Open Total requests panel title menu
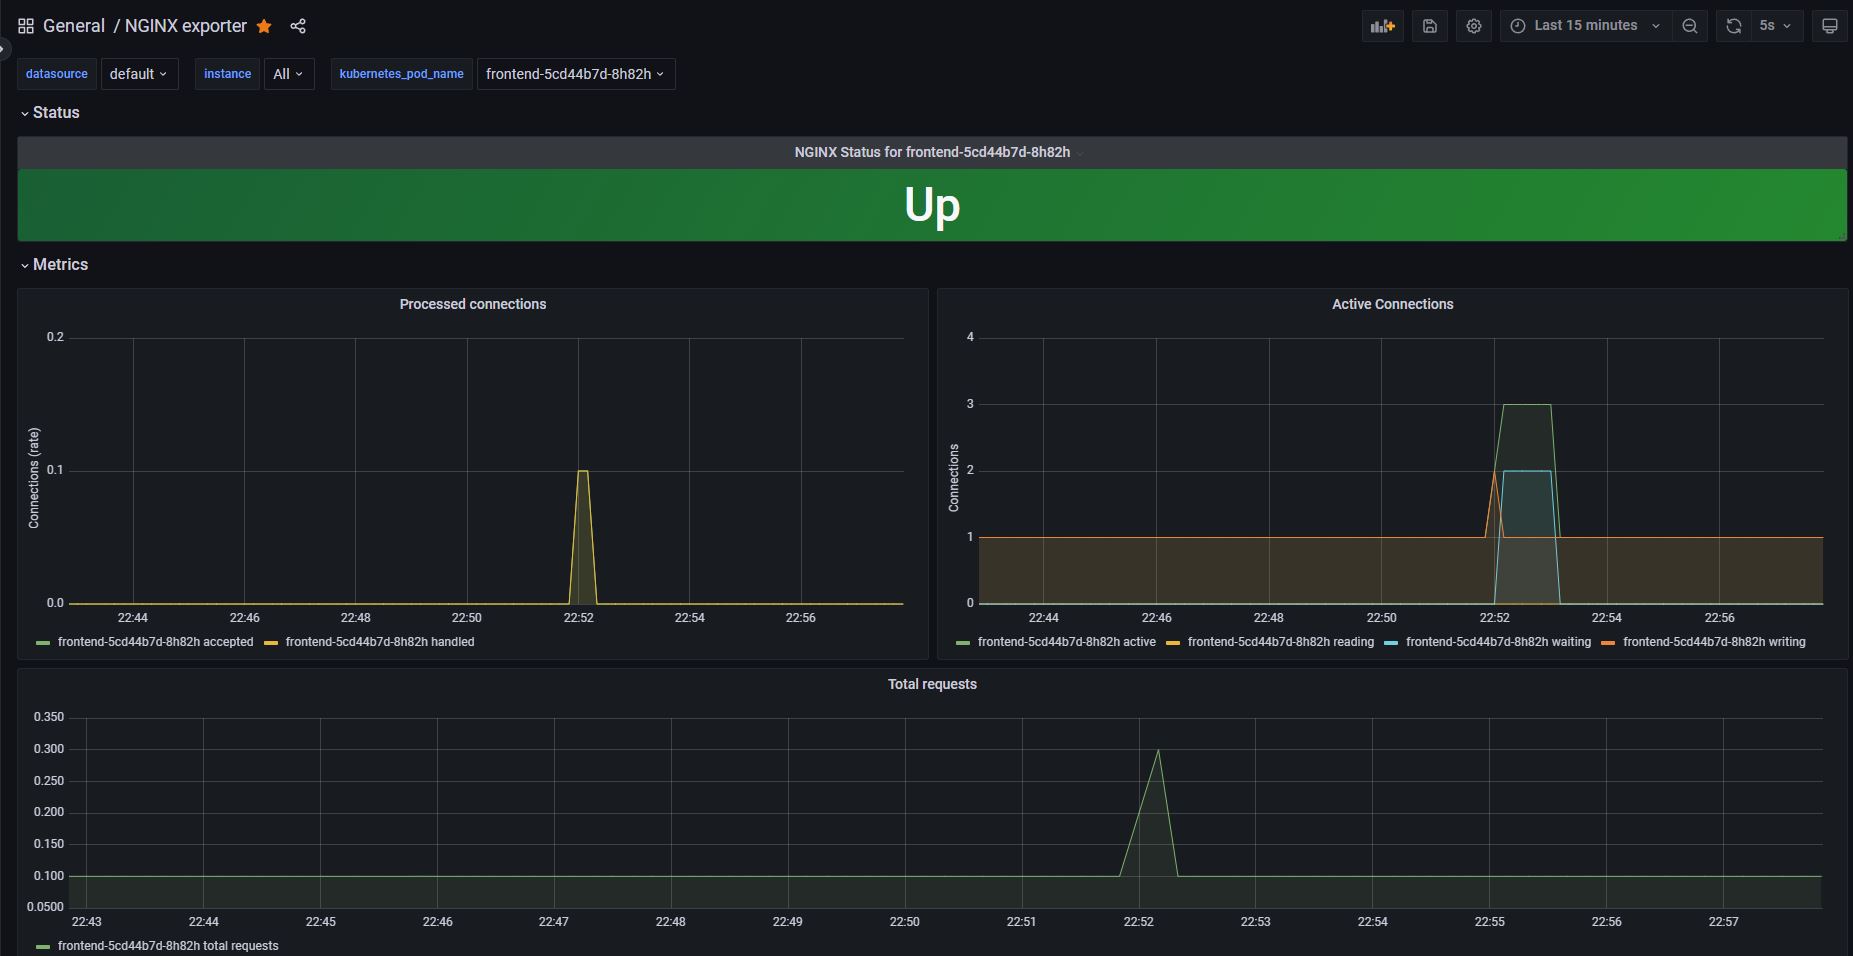The height and width of the screenshot is (956, 1853). coord(932,684)
